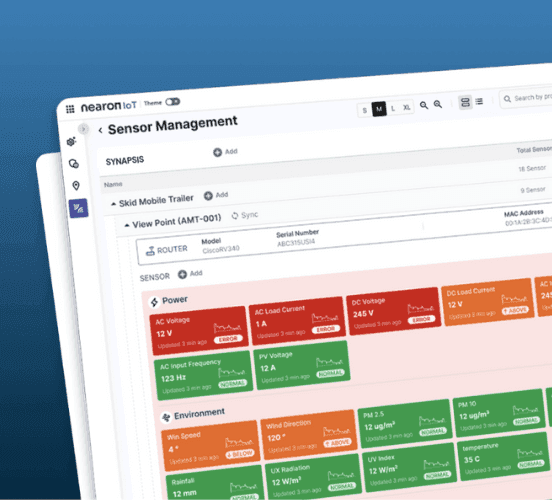The height and width of the screenshot is (500, 552).
Task: Select size M option
Action: pyautogui.click(x=379, y=109)
